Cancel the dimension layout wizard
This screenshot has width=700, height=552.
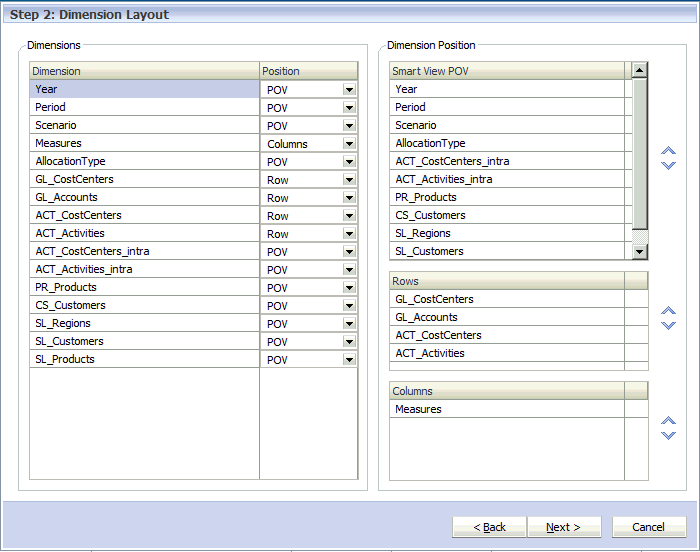tap(649, 527)
